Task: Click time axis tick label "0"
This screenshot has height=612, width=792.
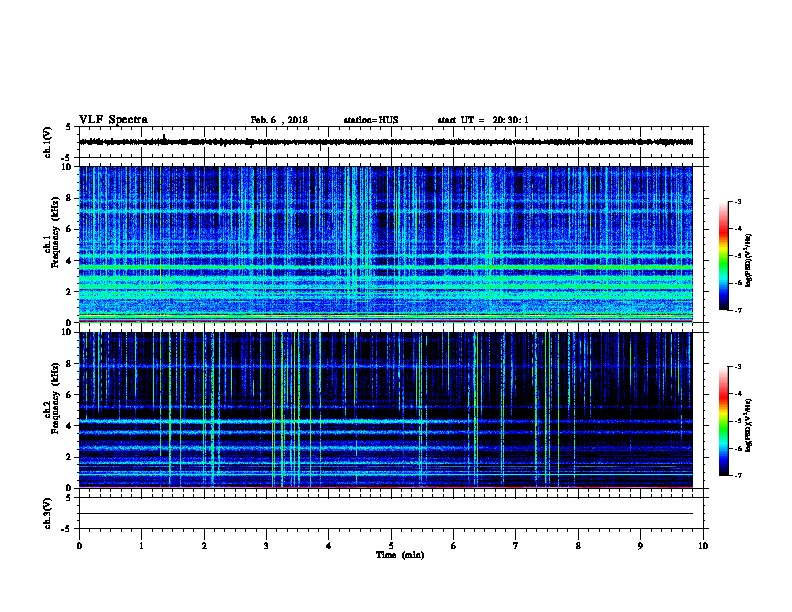Action: point(79,546)
